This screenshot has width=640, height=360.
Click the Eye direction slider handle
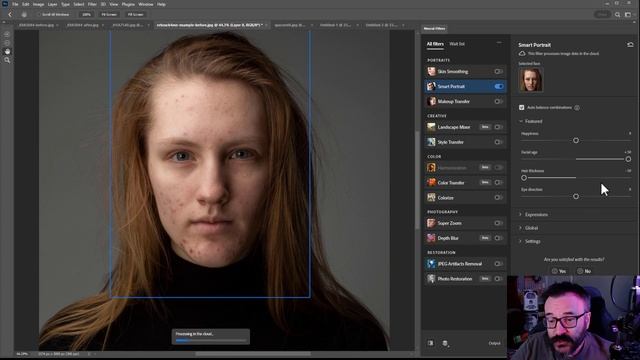click(x=576, y=197)
